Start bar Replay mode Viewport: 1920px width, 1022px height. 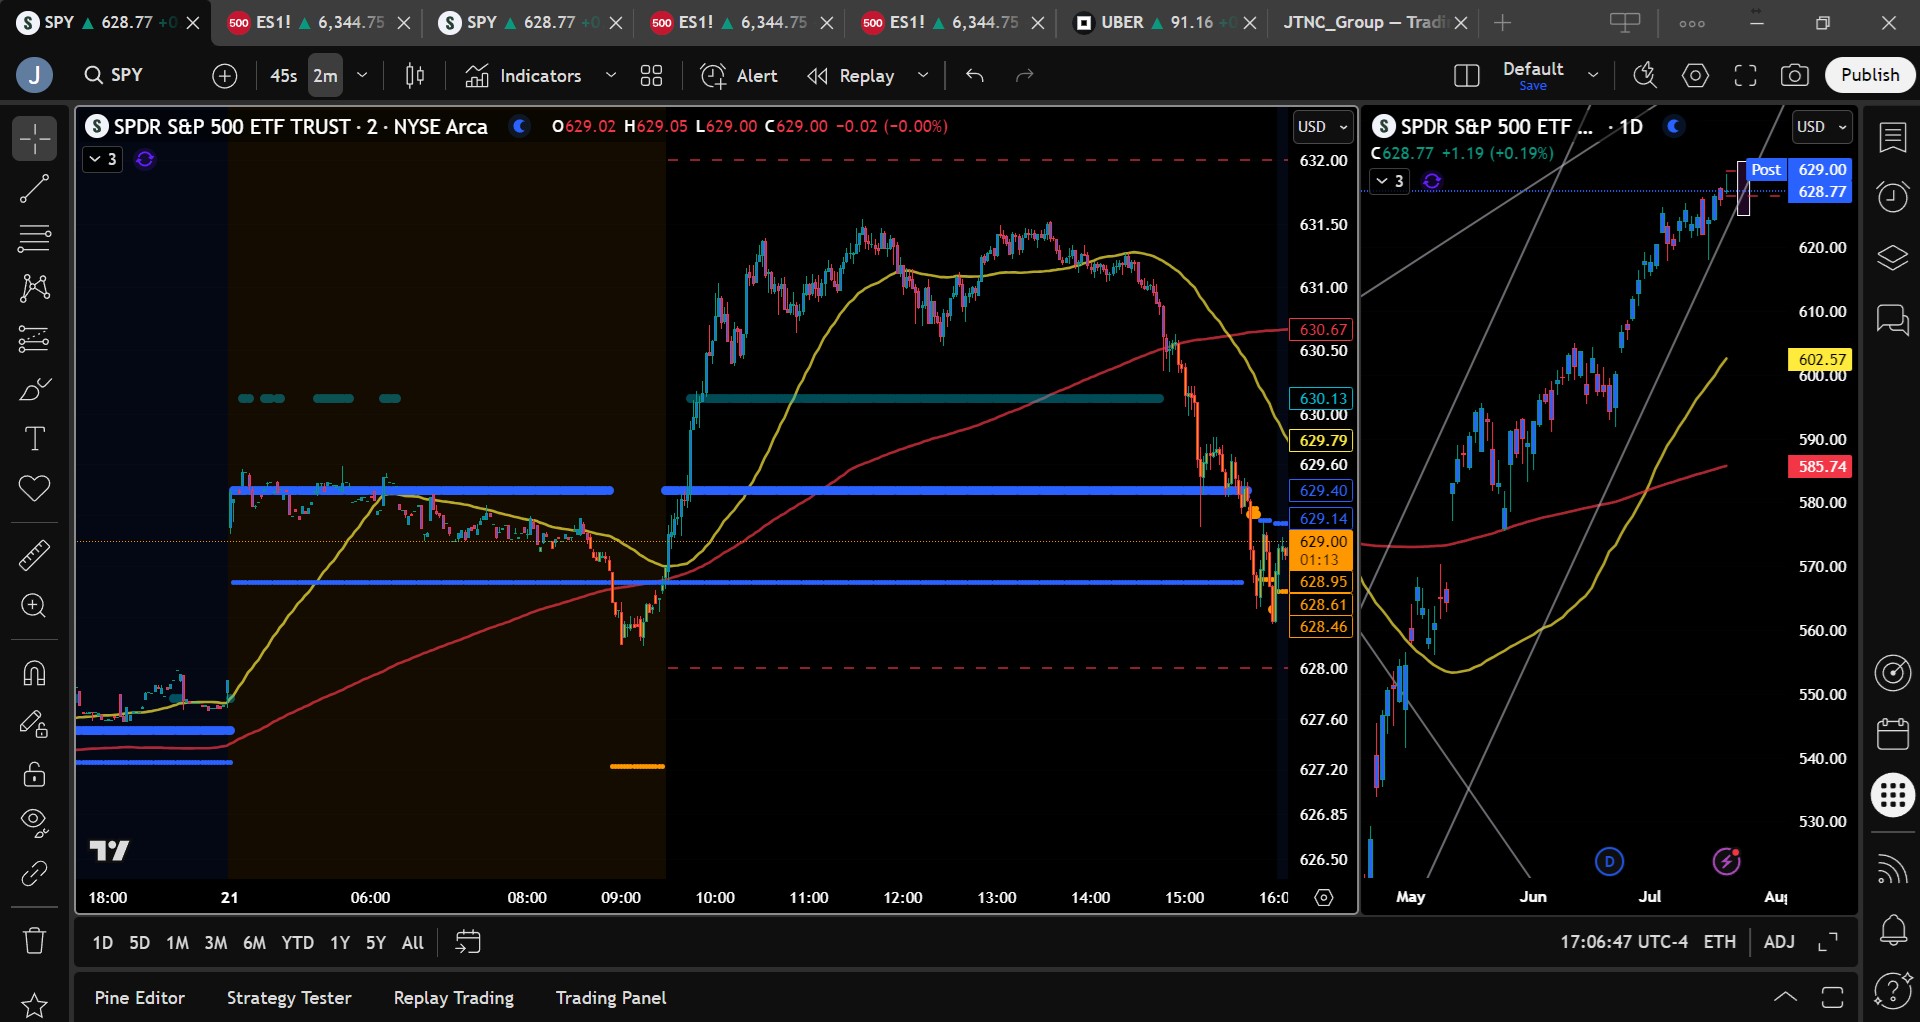(x=851, y=75)
